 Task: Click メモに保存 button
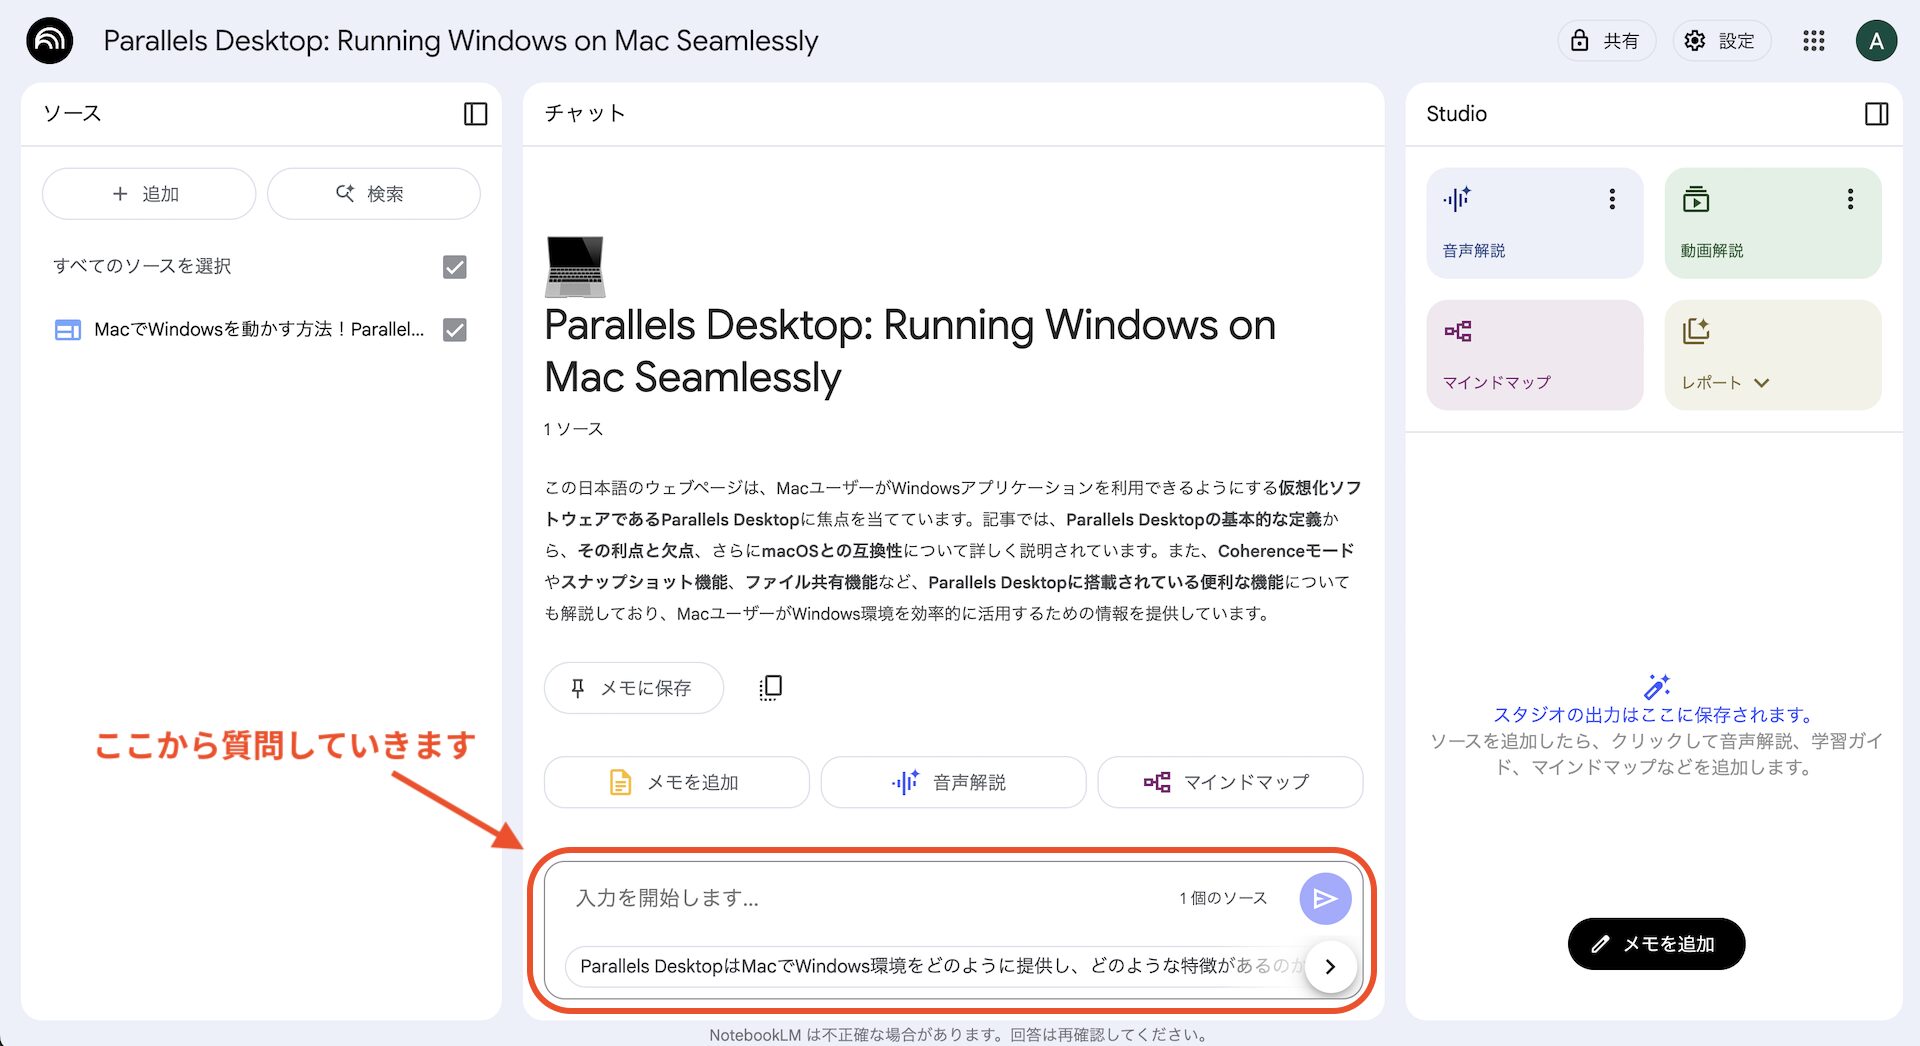(633, 688)
